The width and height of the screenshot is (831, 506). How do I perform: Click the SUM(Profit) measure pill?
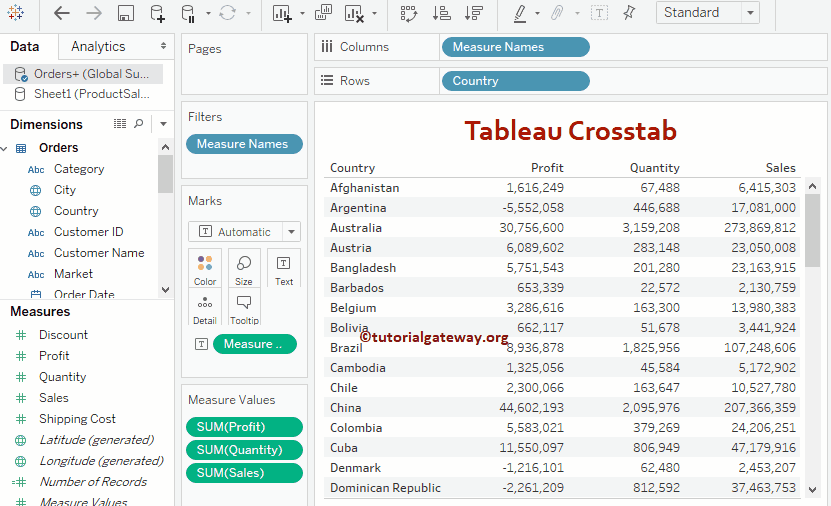(242, 427)
